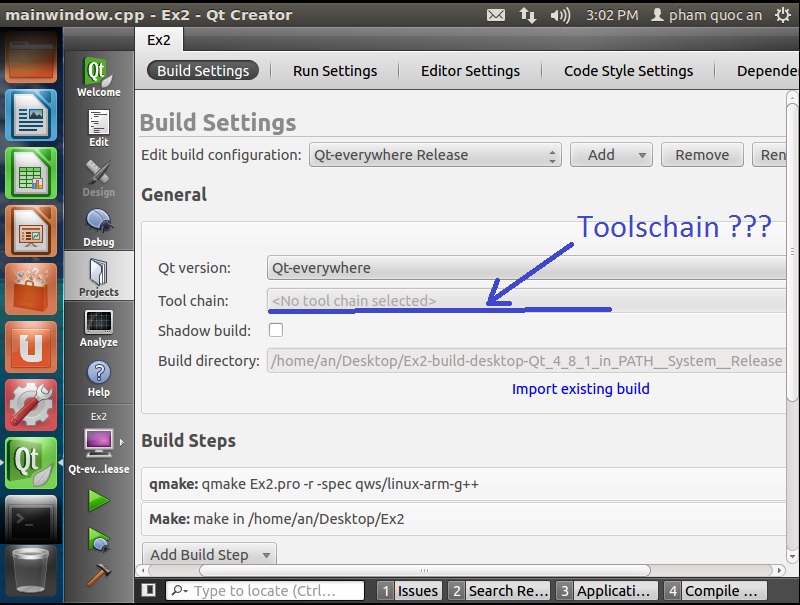This screenshot has height=605, width=800.
Task: Open the Tool chain combo box
Action: tap(526, 300)
